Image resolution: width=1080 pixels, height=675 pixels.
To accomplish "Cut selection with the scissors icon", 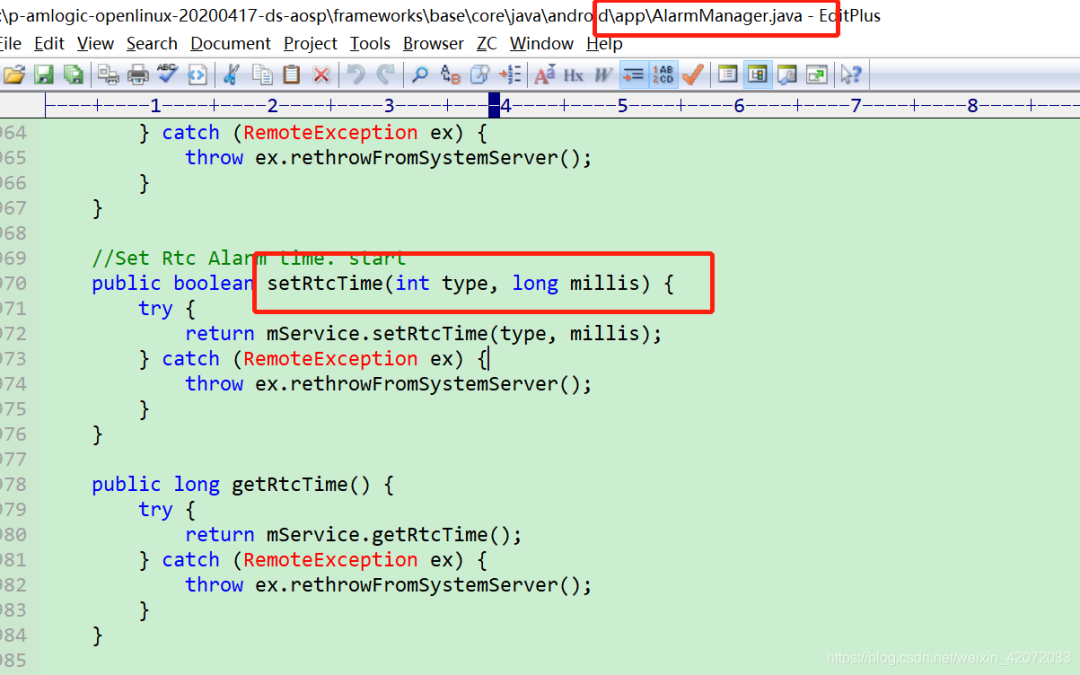I will (231, 74).
